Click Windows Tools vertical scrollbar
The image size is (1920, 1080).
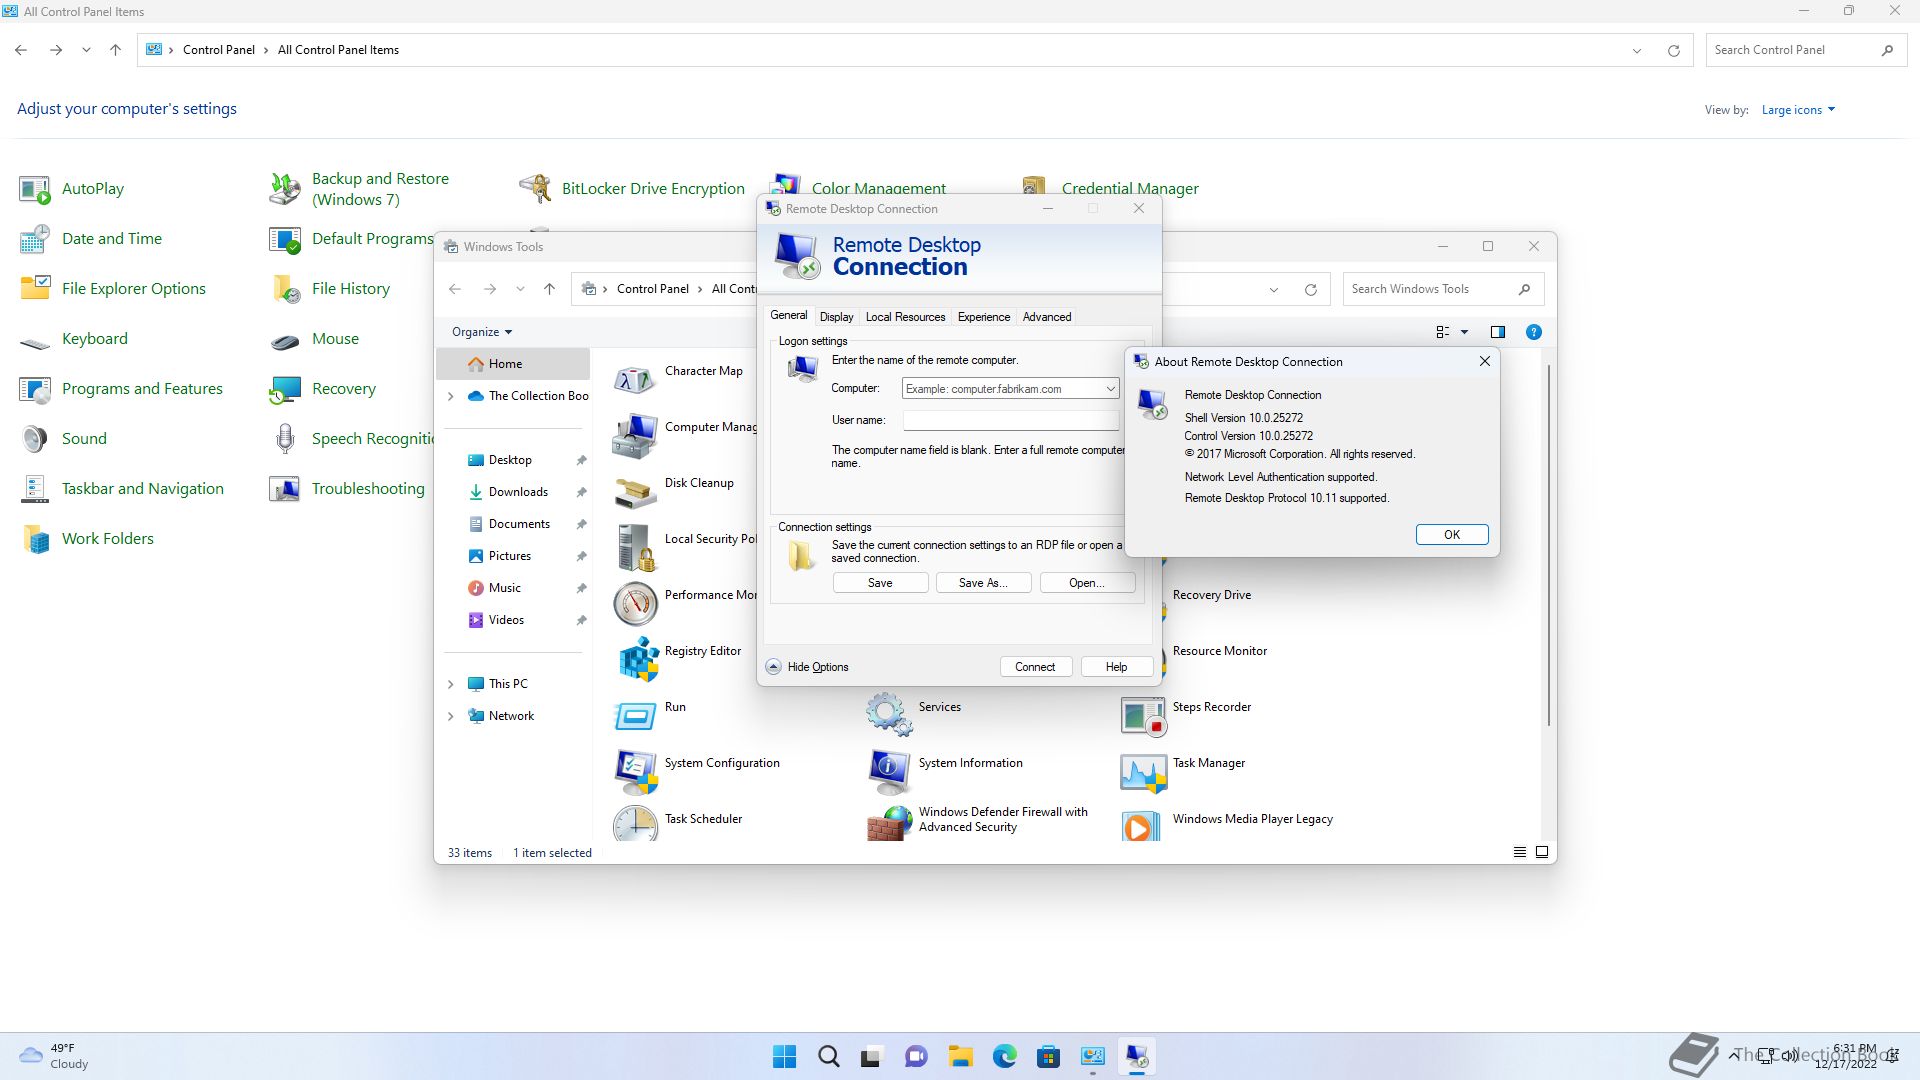click(x=1548, y=545)
